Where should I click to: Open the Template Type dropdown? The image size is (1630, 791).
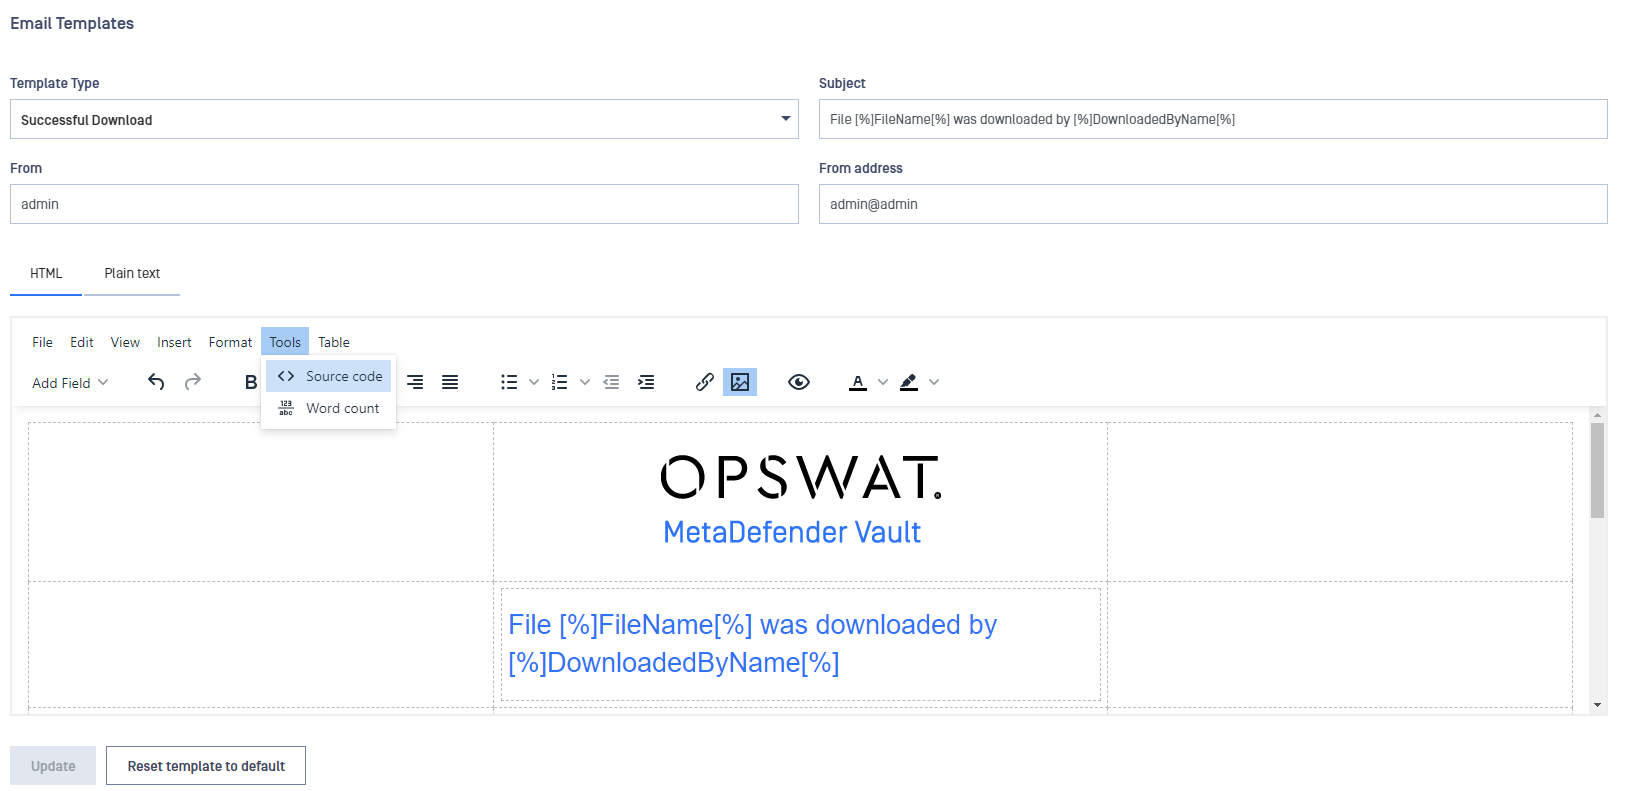(x=404, y=119)
